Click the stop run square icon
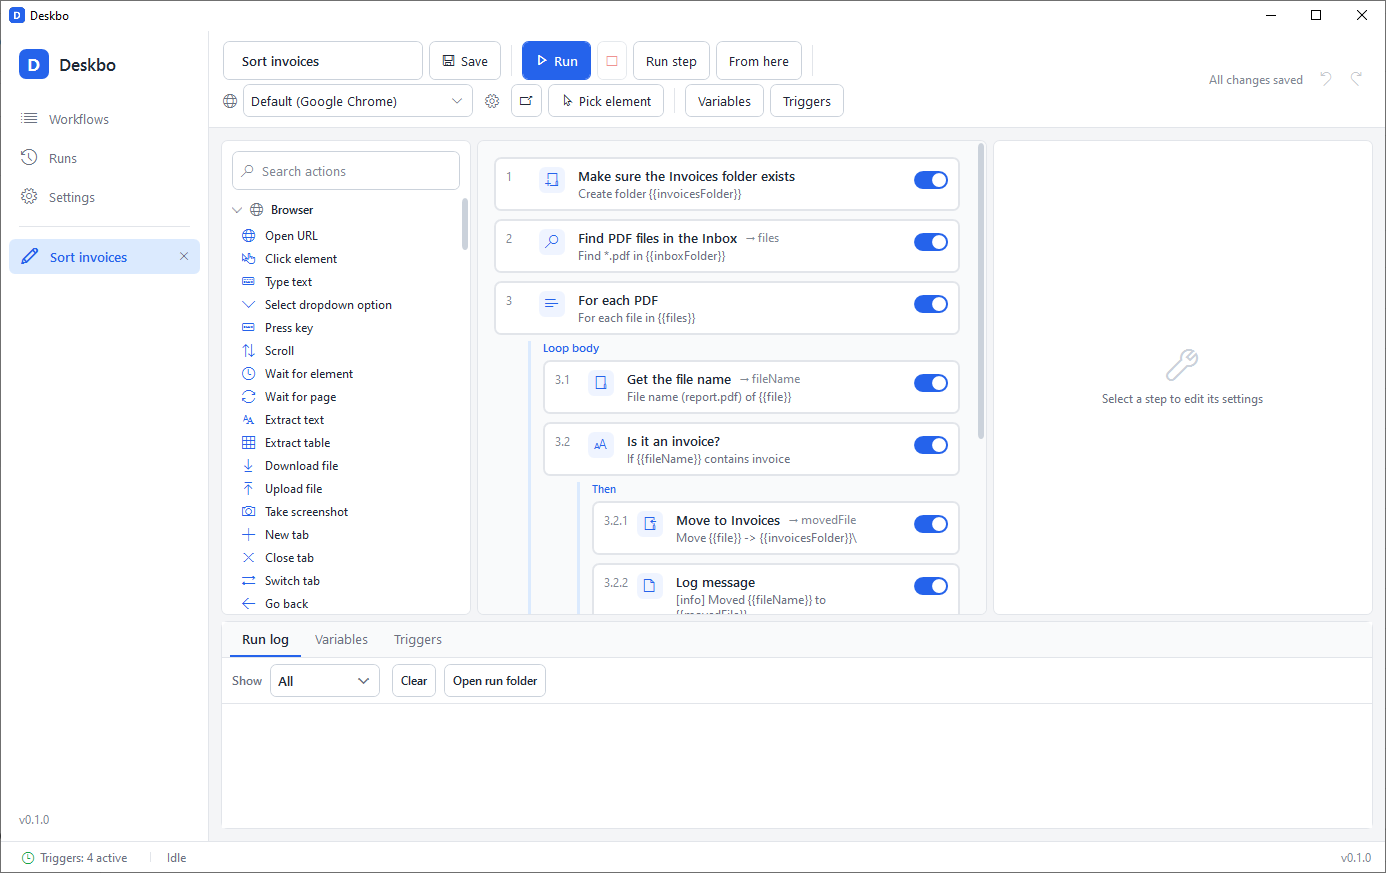This screenshot has width=1386, height=873. (x=612, y=61)
